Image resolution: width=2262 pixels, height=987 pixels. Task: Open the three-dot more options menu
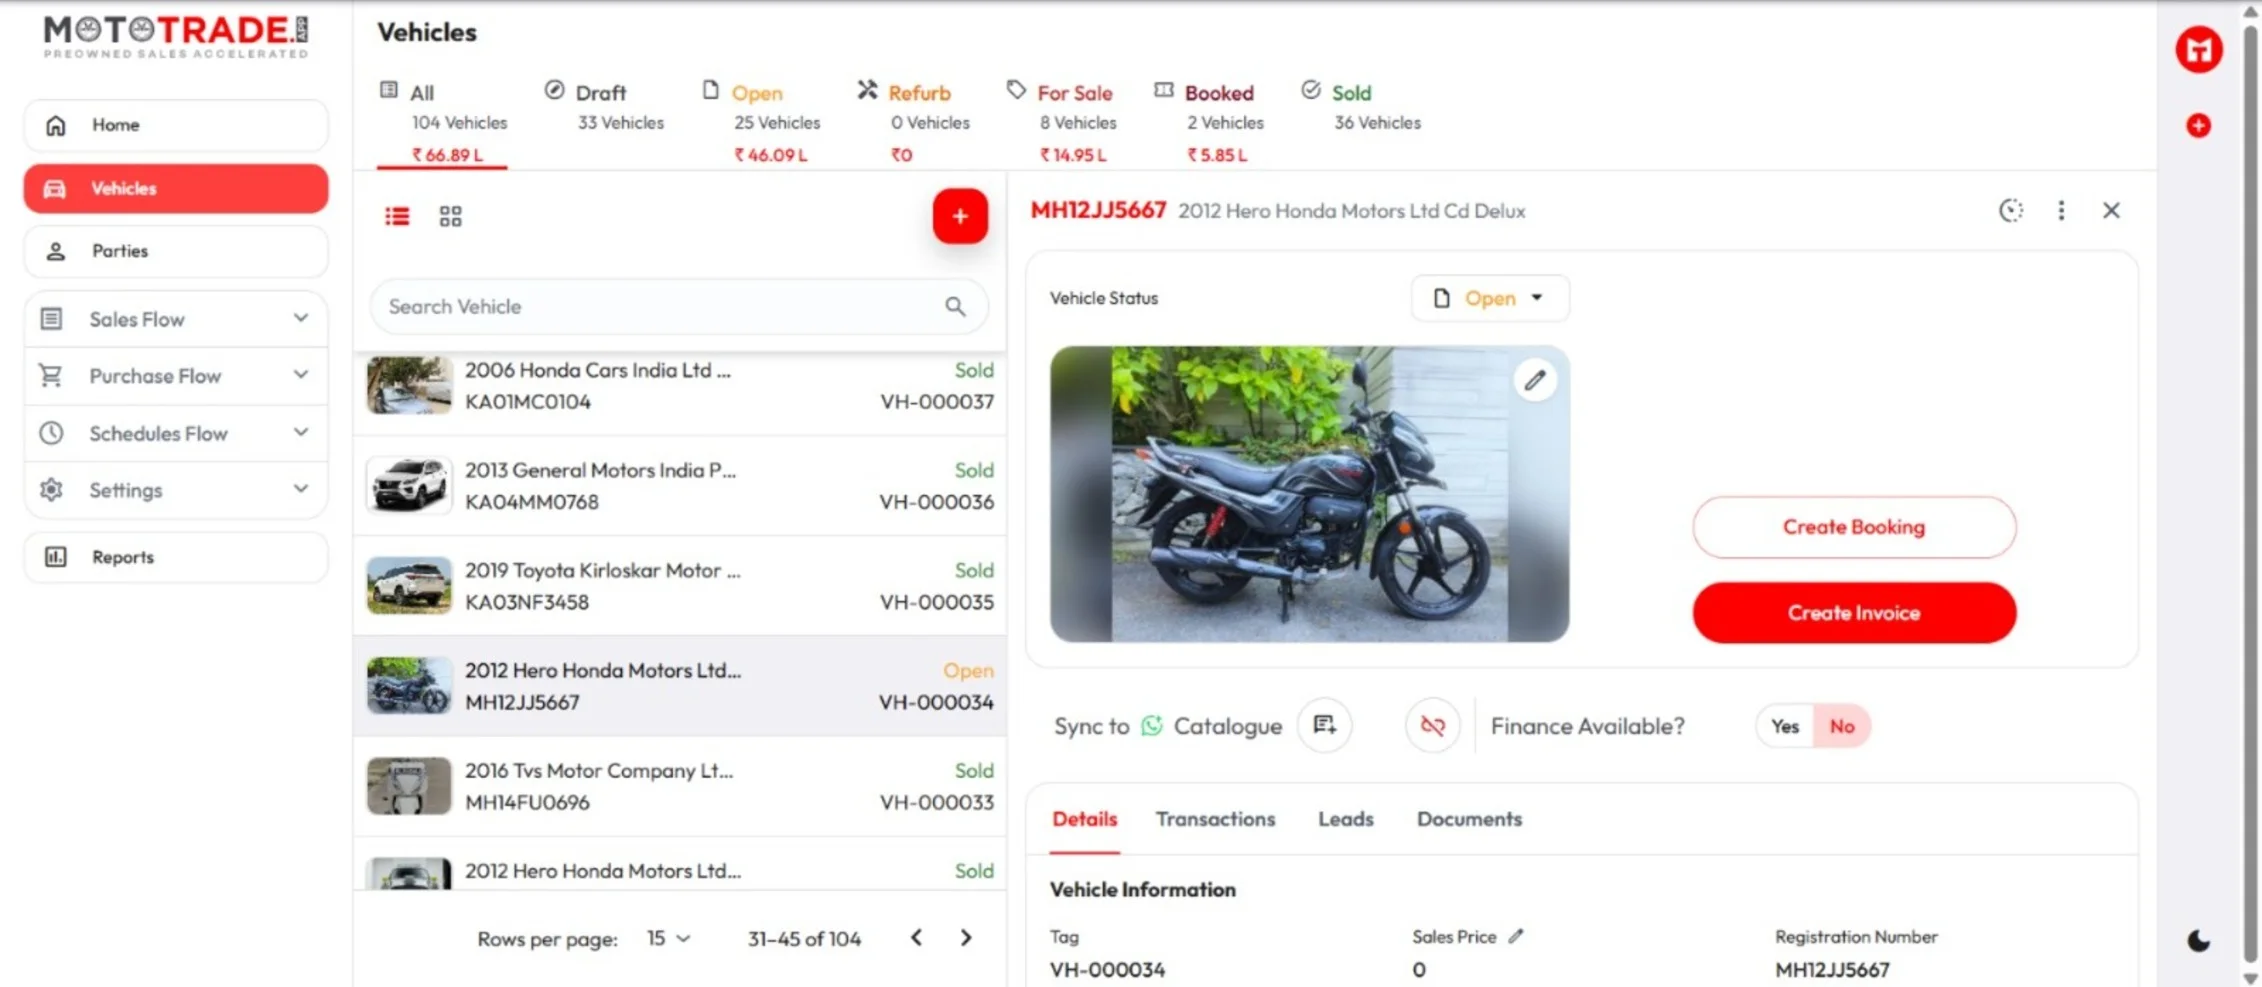tap(2061, 210)
